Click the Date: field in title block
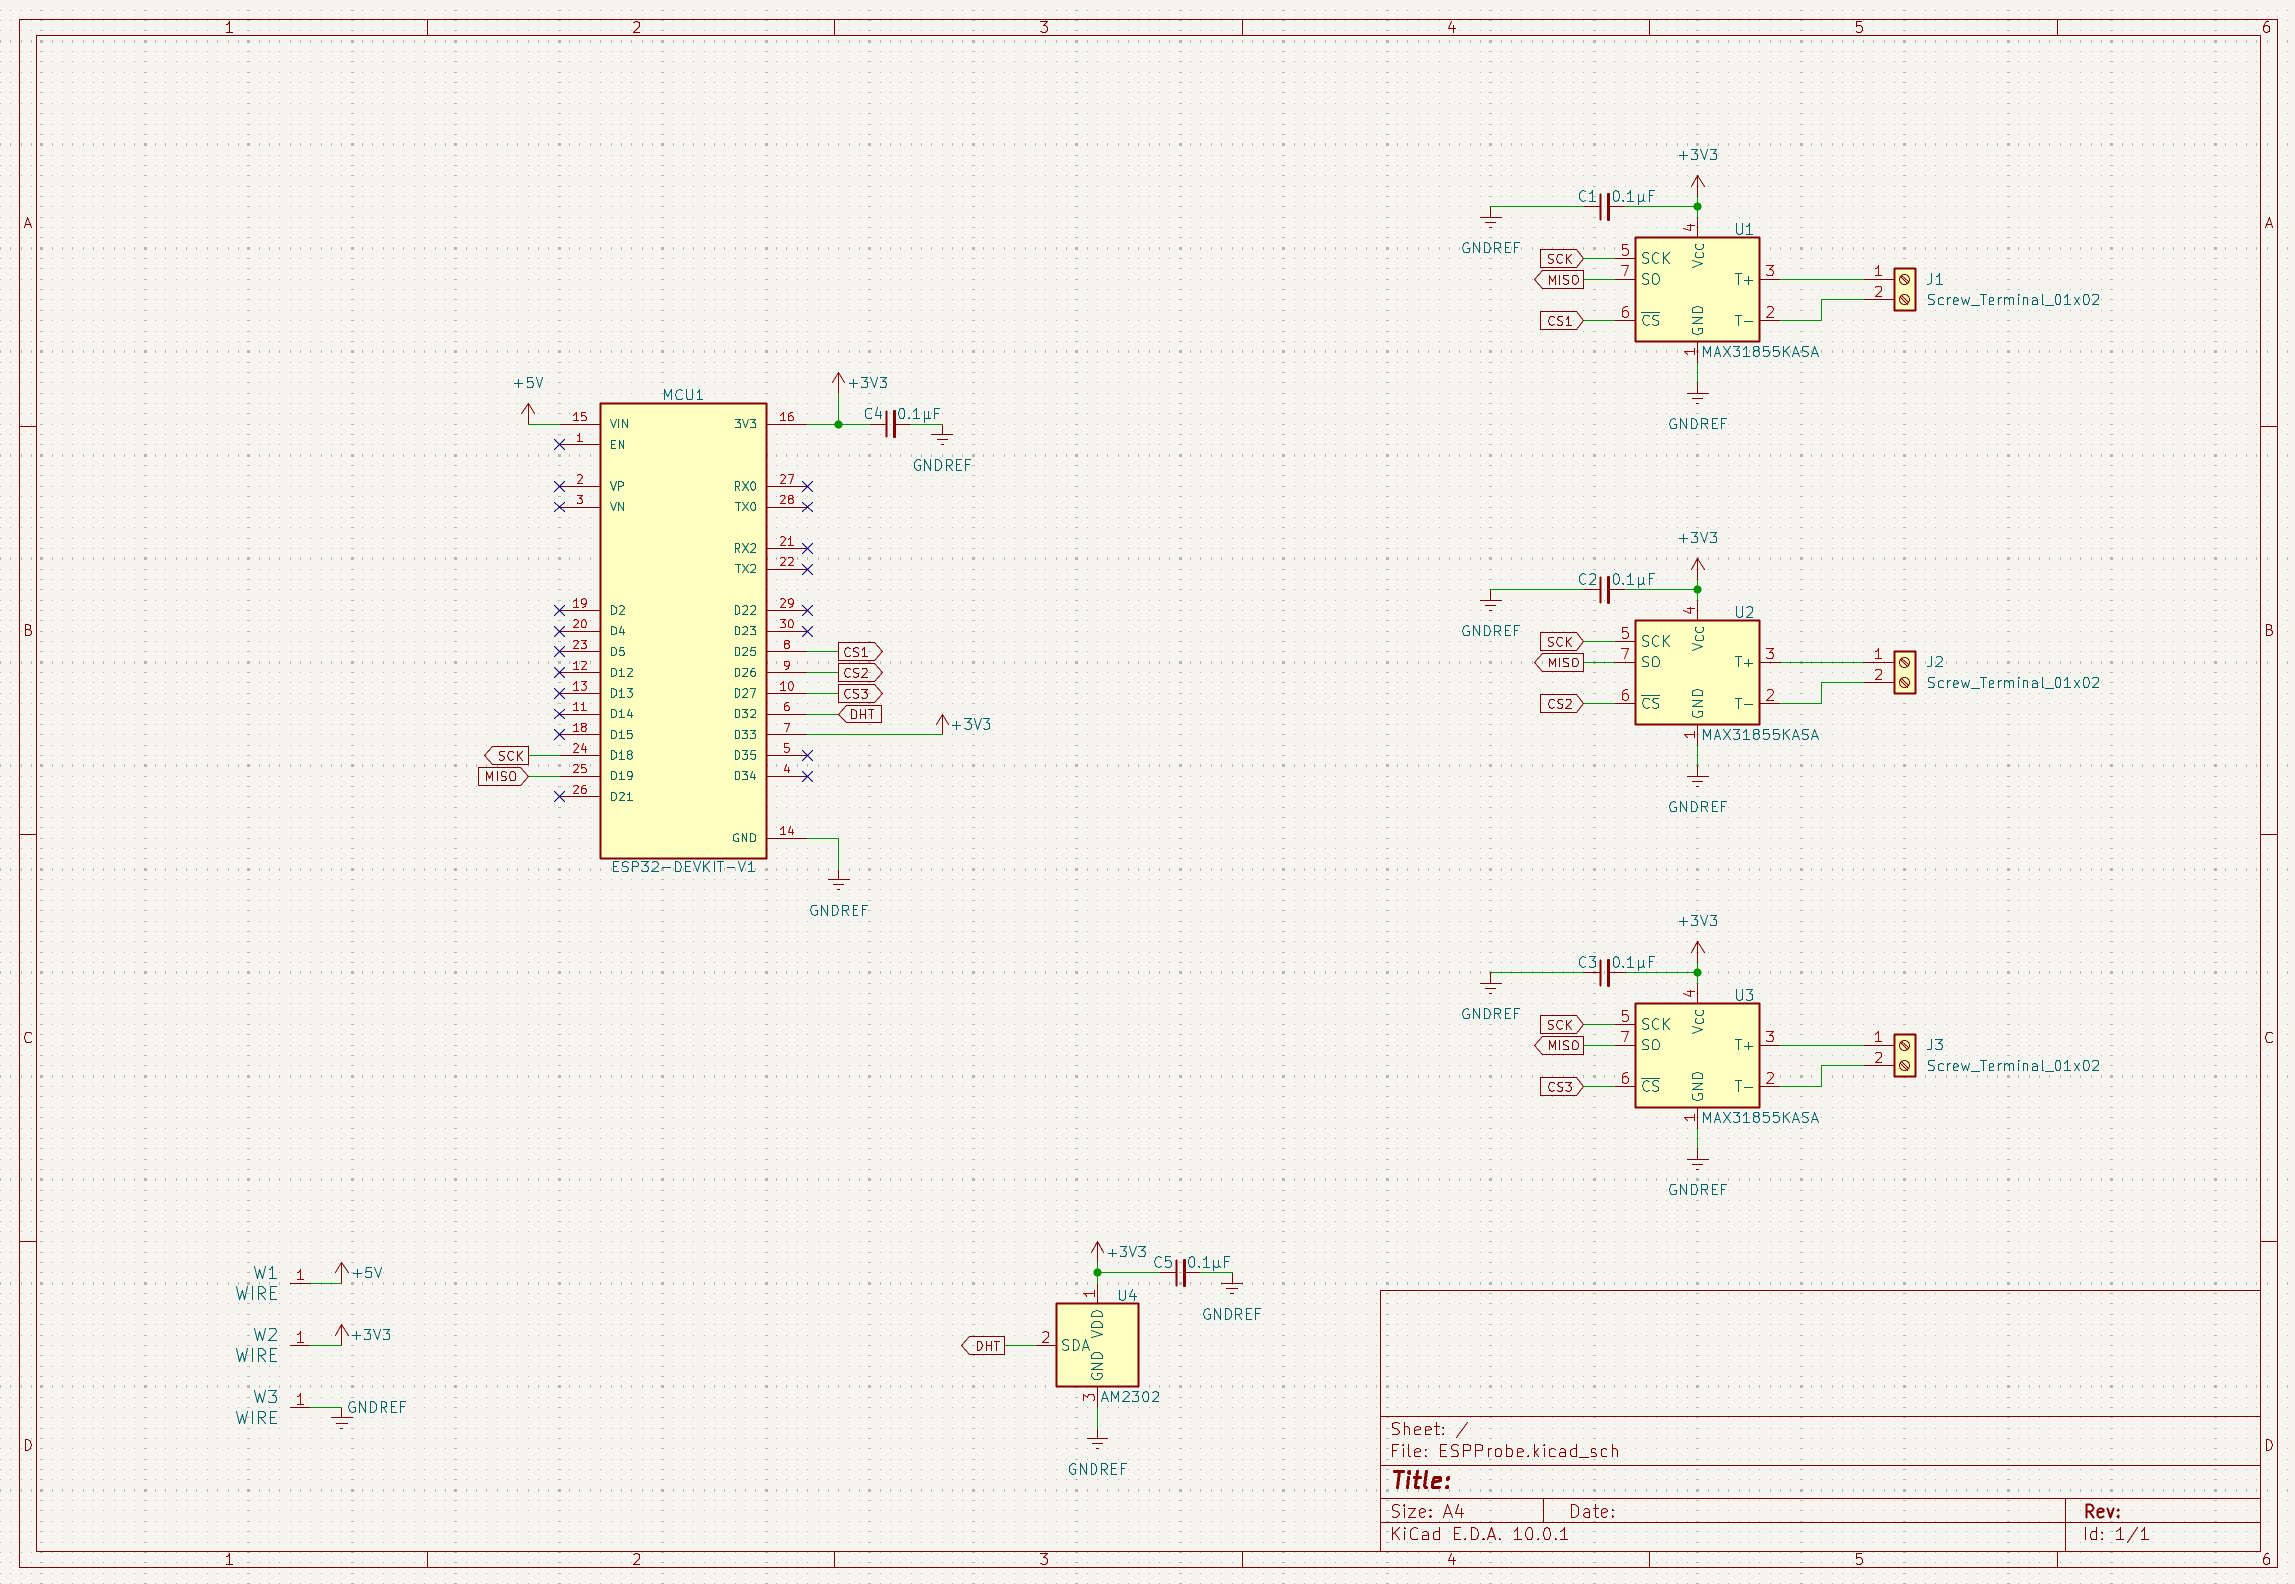 point(1592,1511)
